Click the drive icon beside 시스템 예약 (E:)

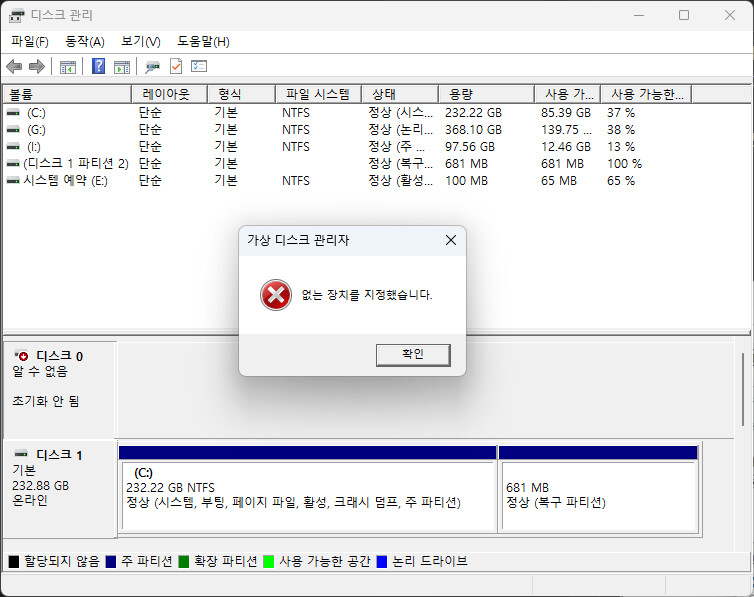pos(13,180)
